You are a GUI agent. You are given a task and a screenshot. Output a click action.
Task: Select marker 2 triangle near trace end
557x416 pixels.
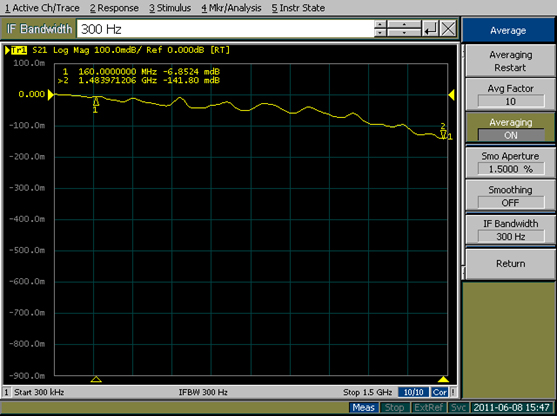443,134
